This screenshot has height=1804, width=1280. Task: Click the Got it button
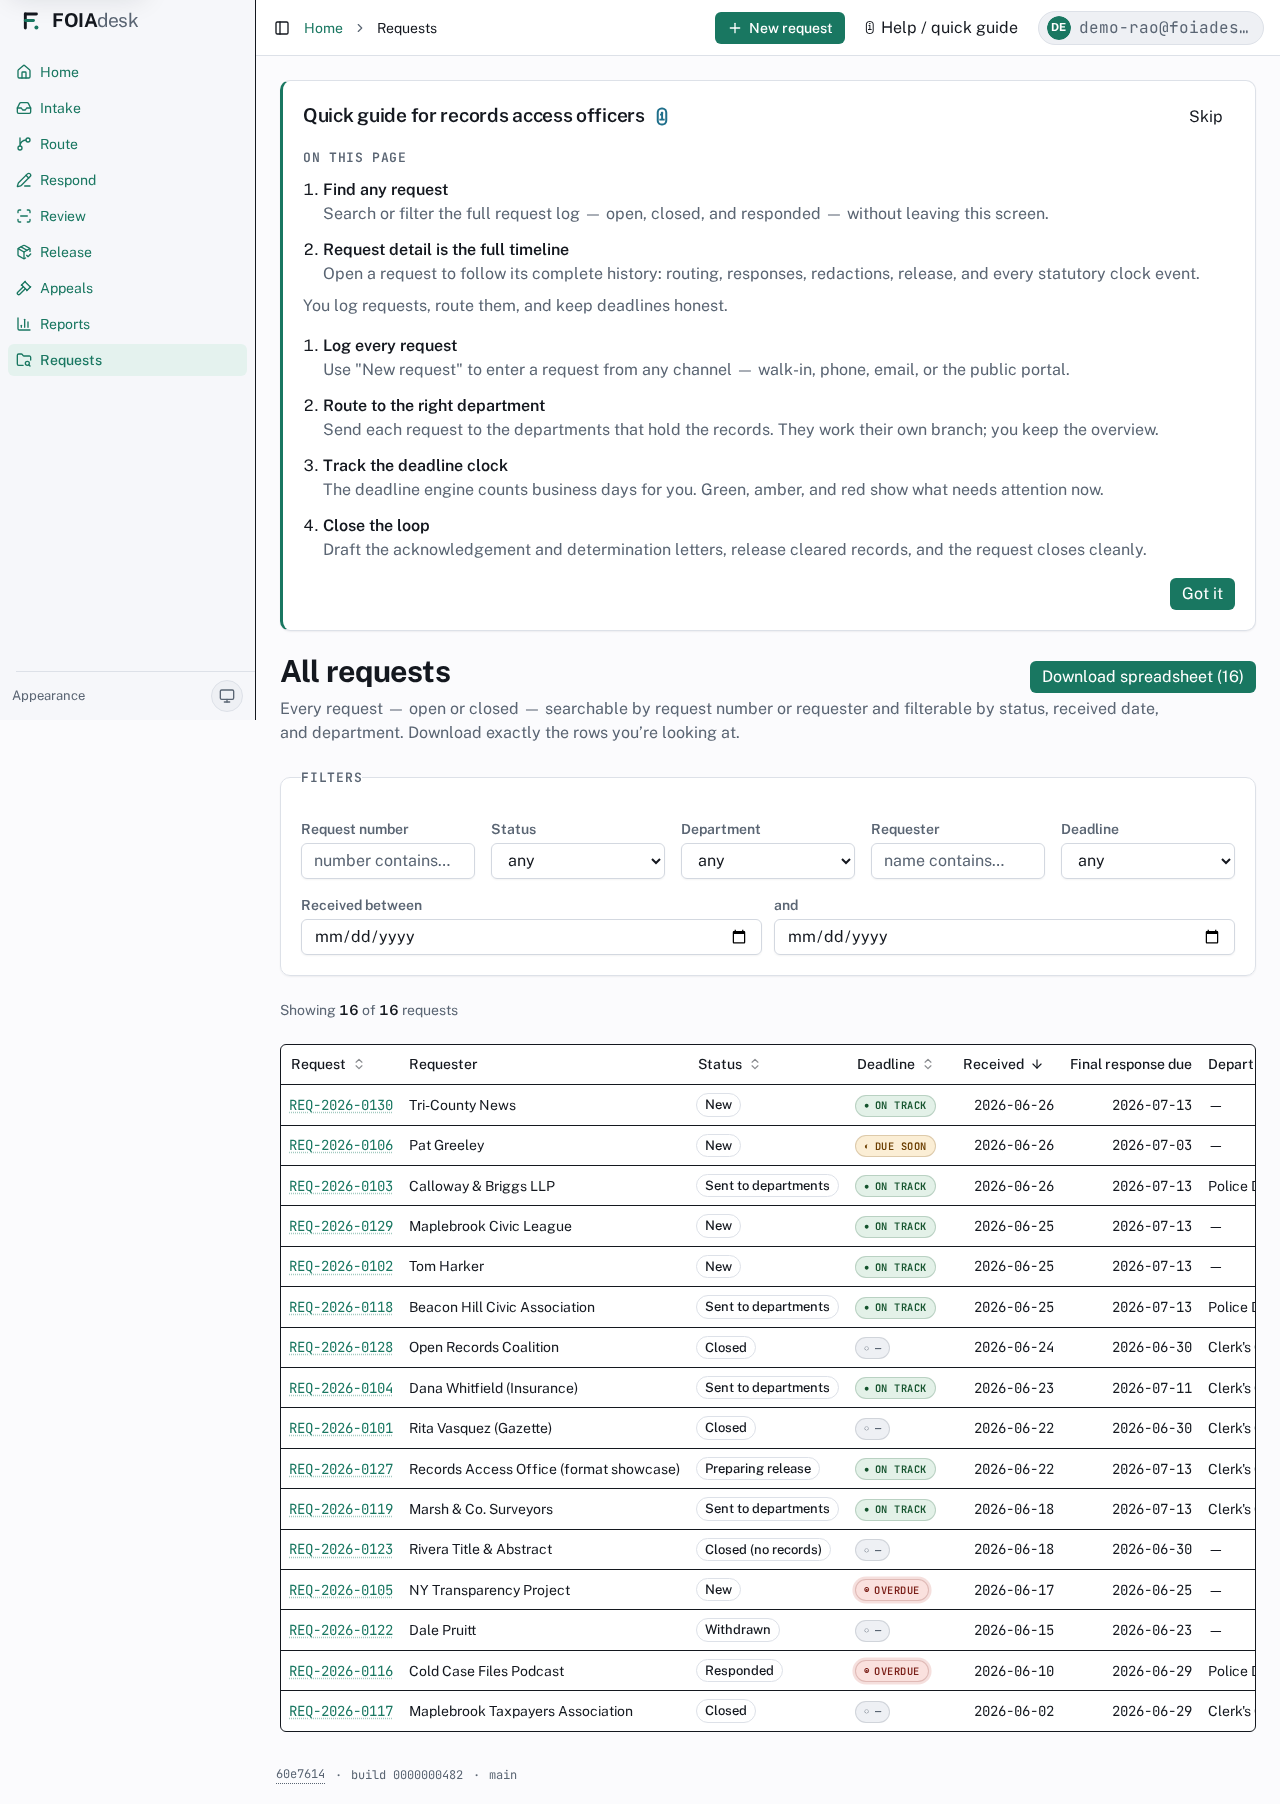1202,594
